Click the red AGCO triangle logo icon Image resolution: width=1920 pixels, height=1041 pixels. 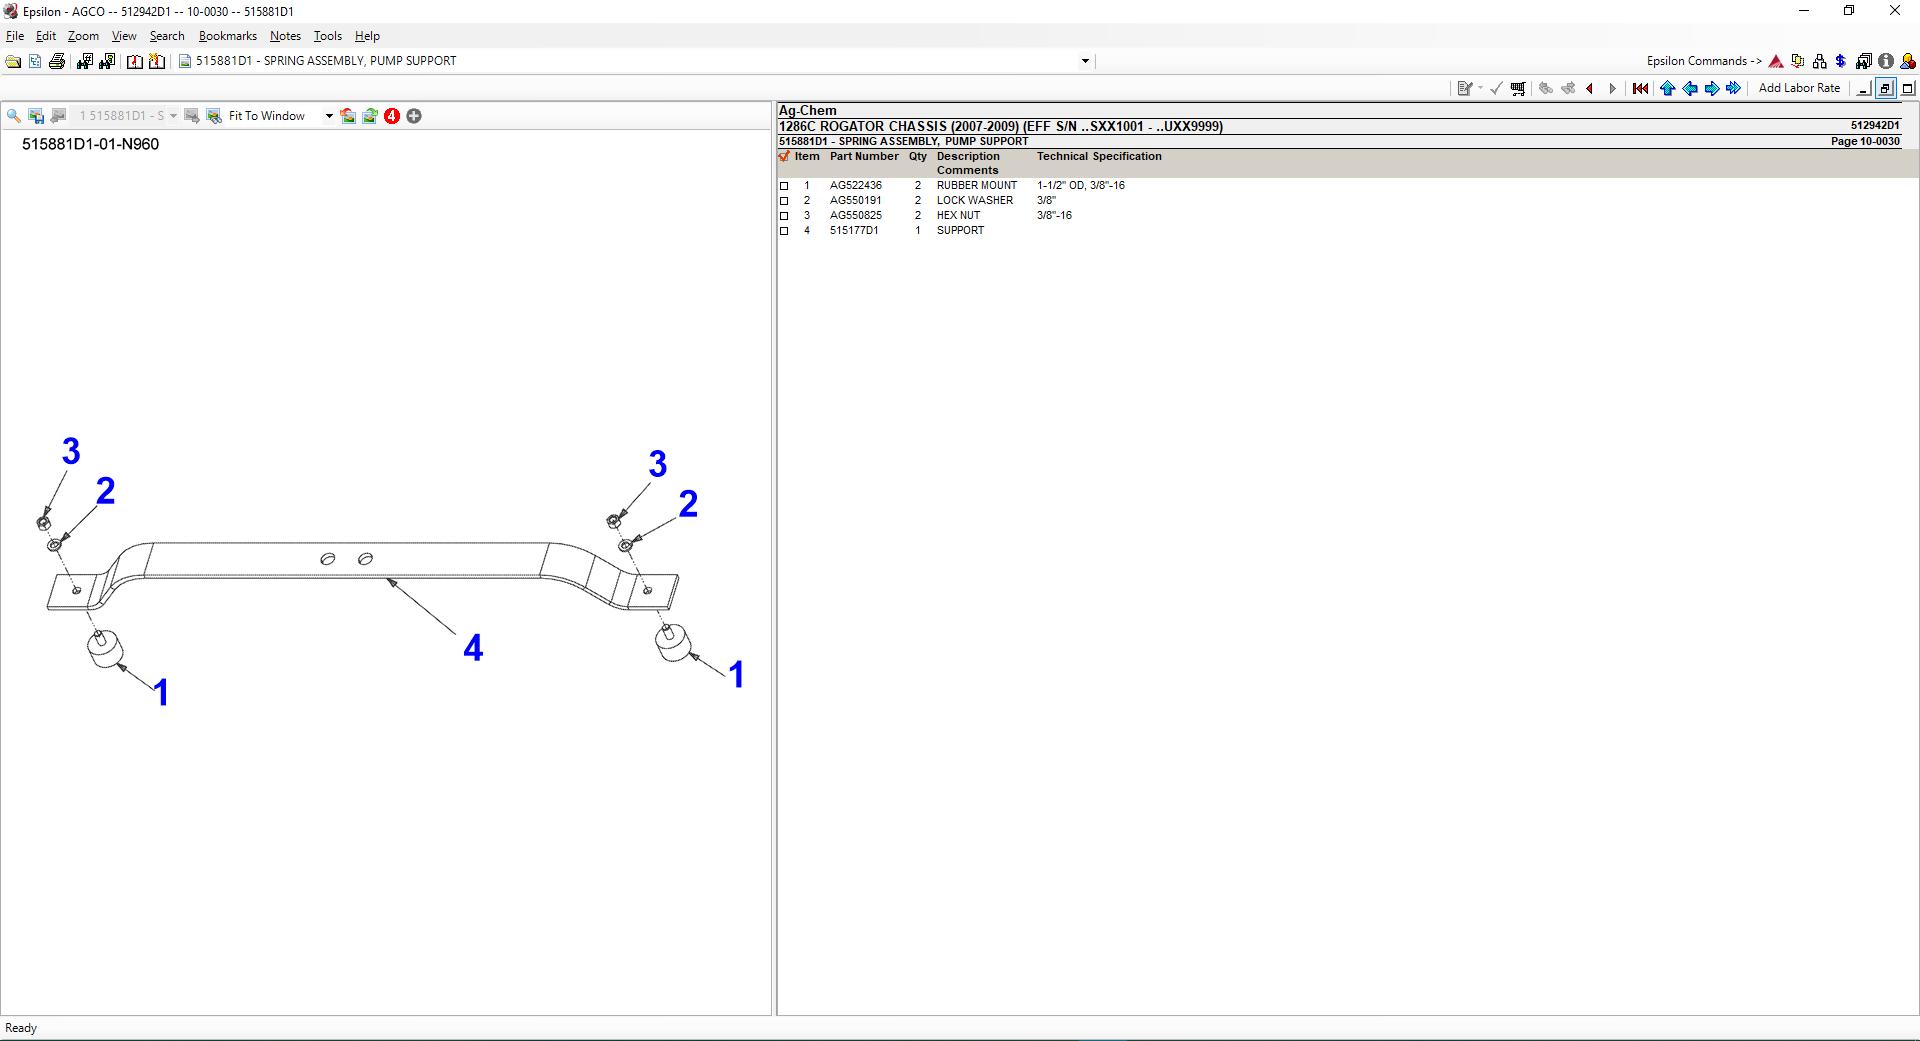tap(1776, 61)
